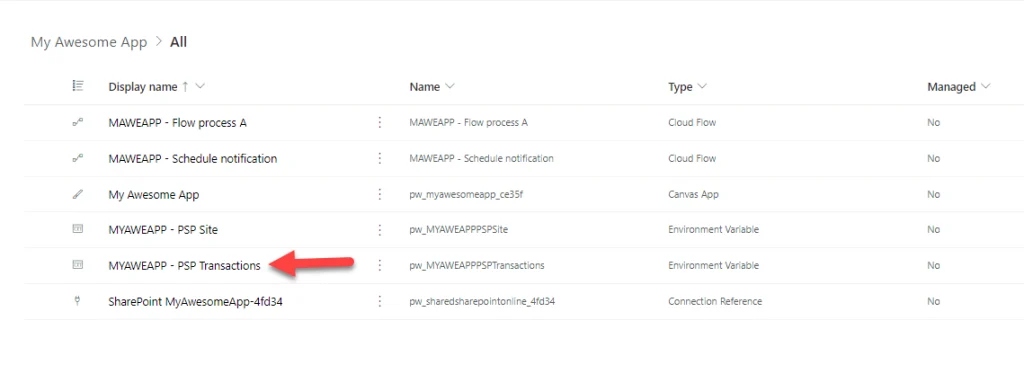Open MYAWEAPP - PSP Site display name
This screenshot has width=1024, height=374.
coord(163,230)
